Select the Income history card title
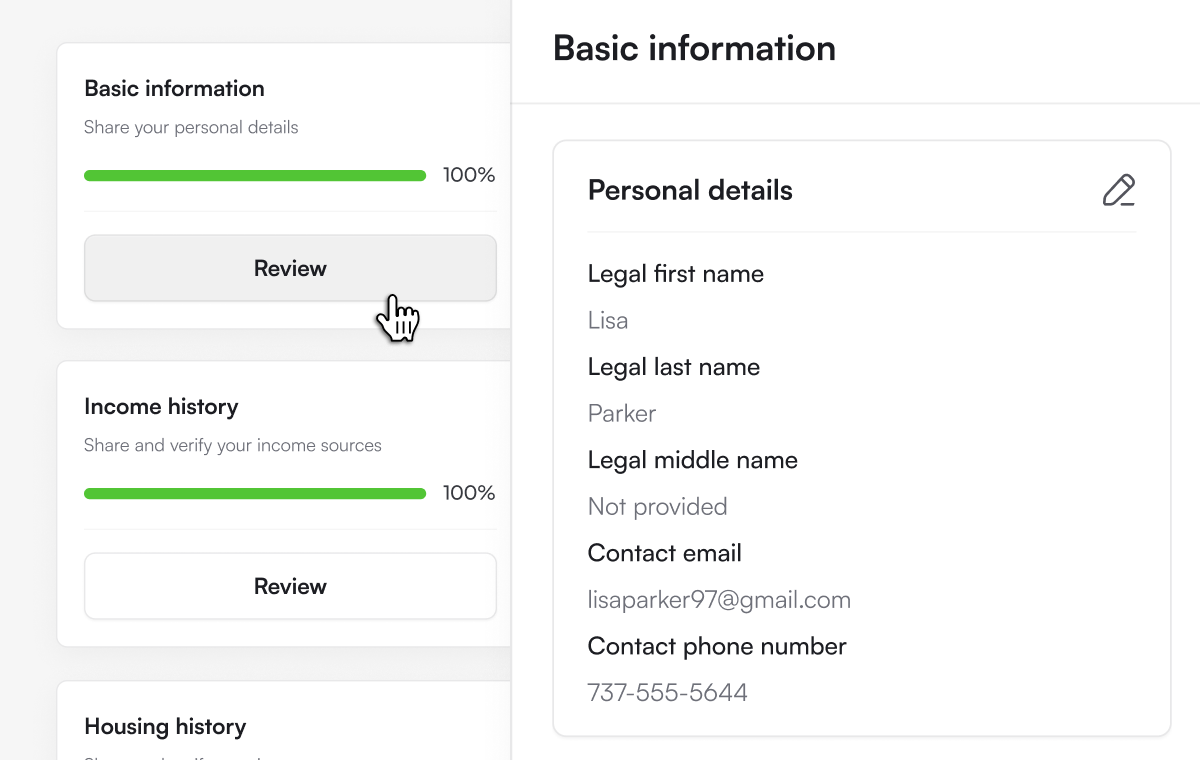Image resolution: width=1200 pixels, height=760 pixels. (x=161, y=407)
